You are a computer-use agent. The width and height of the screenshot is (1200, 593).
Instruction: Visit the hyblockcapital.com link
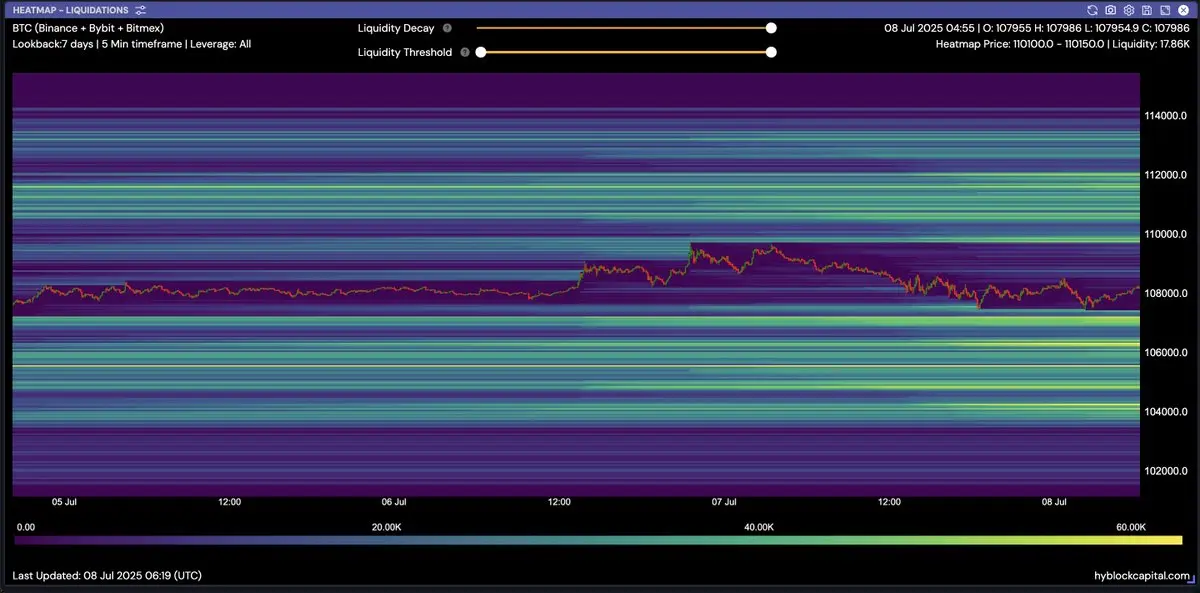tap(1142, 576)
